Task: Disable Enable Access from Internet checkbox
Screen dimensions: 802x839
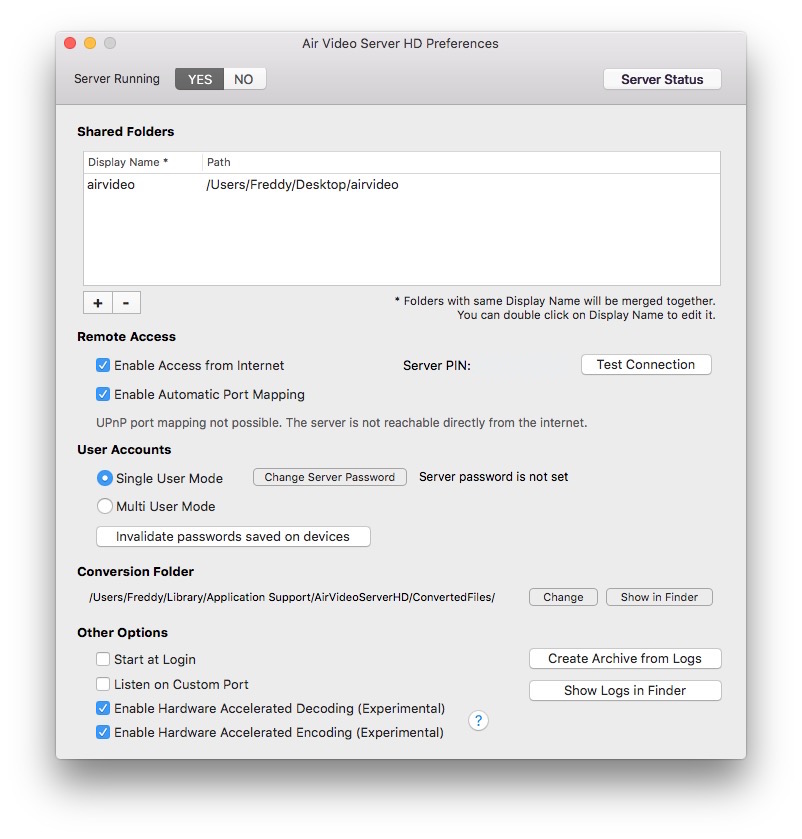Action: (103, 366)
